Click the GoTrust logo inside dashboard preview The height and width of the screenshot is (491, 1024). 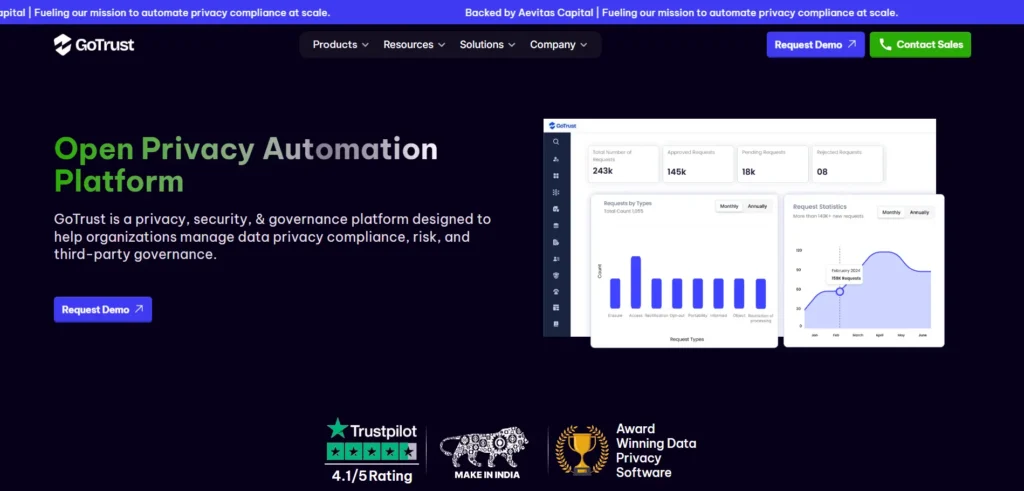[x=562, y=125]
